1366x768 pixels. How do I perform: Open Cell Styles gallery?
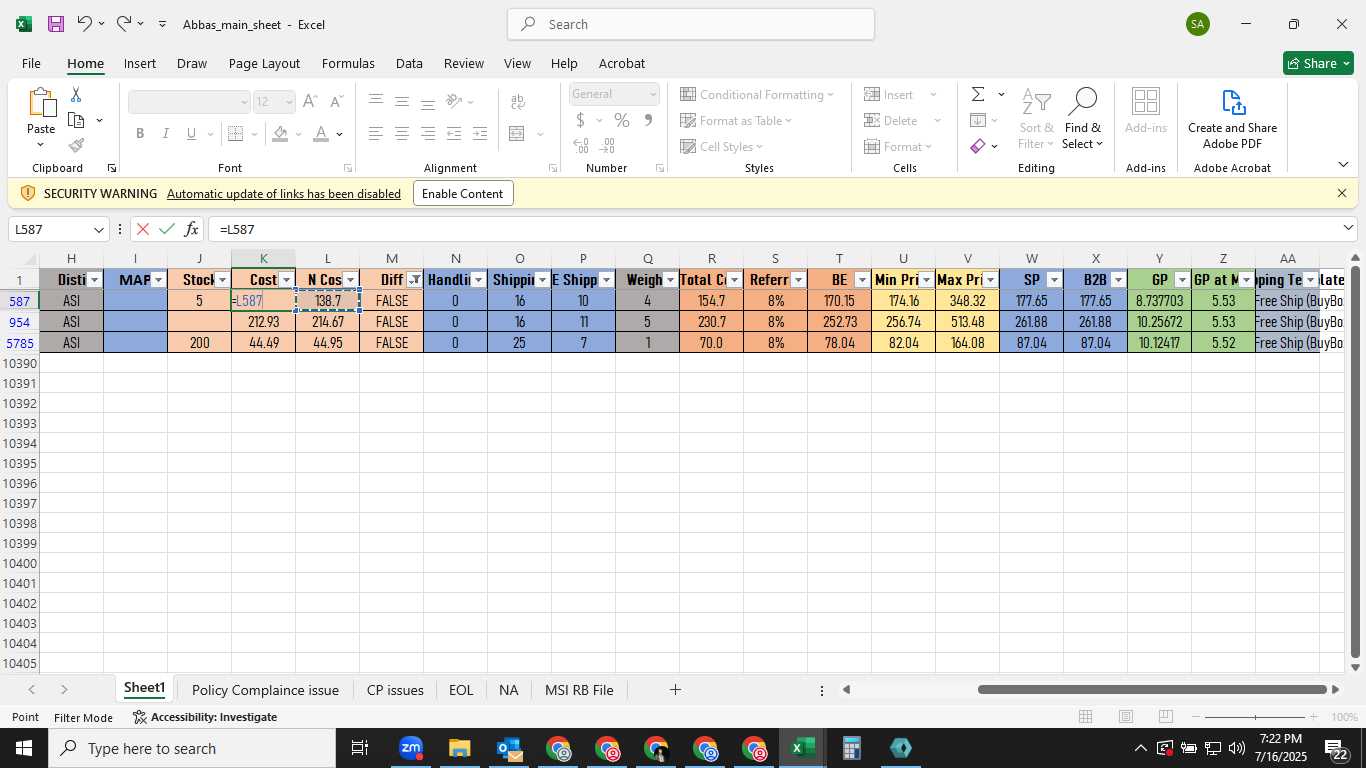pyautogui.click(x=723, y=146)
